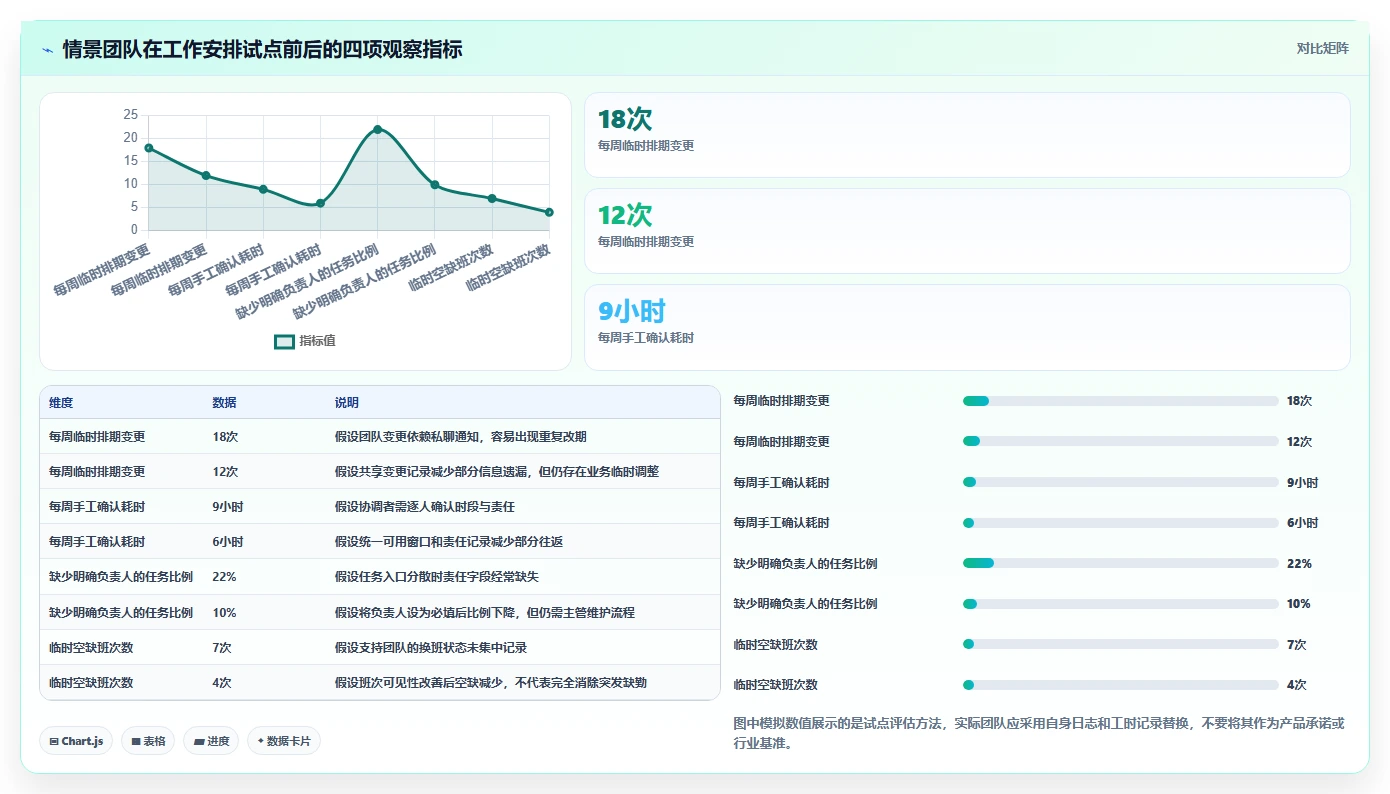Click the 25 tick on the chart's y-axis
This screenshot has height=794, width=1390.
tap(131, 115)
